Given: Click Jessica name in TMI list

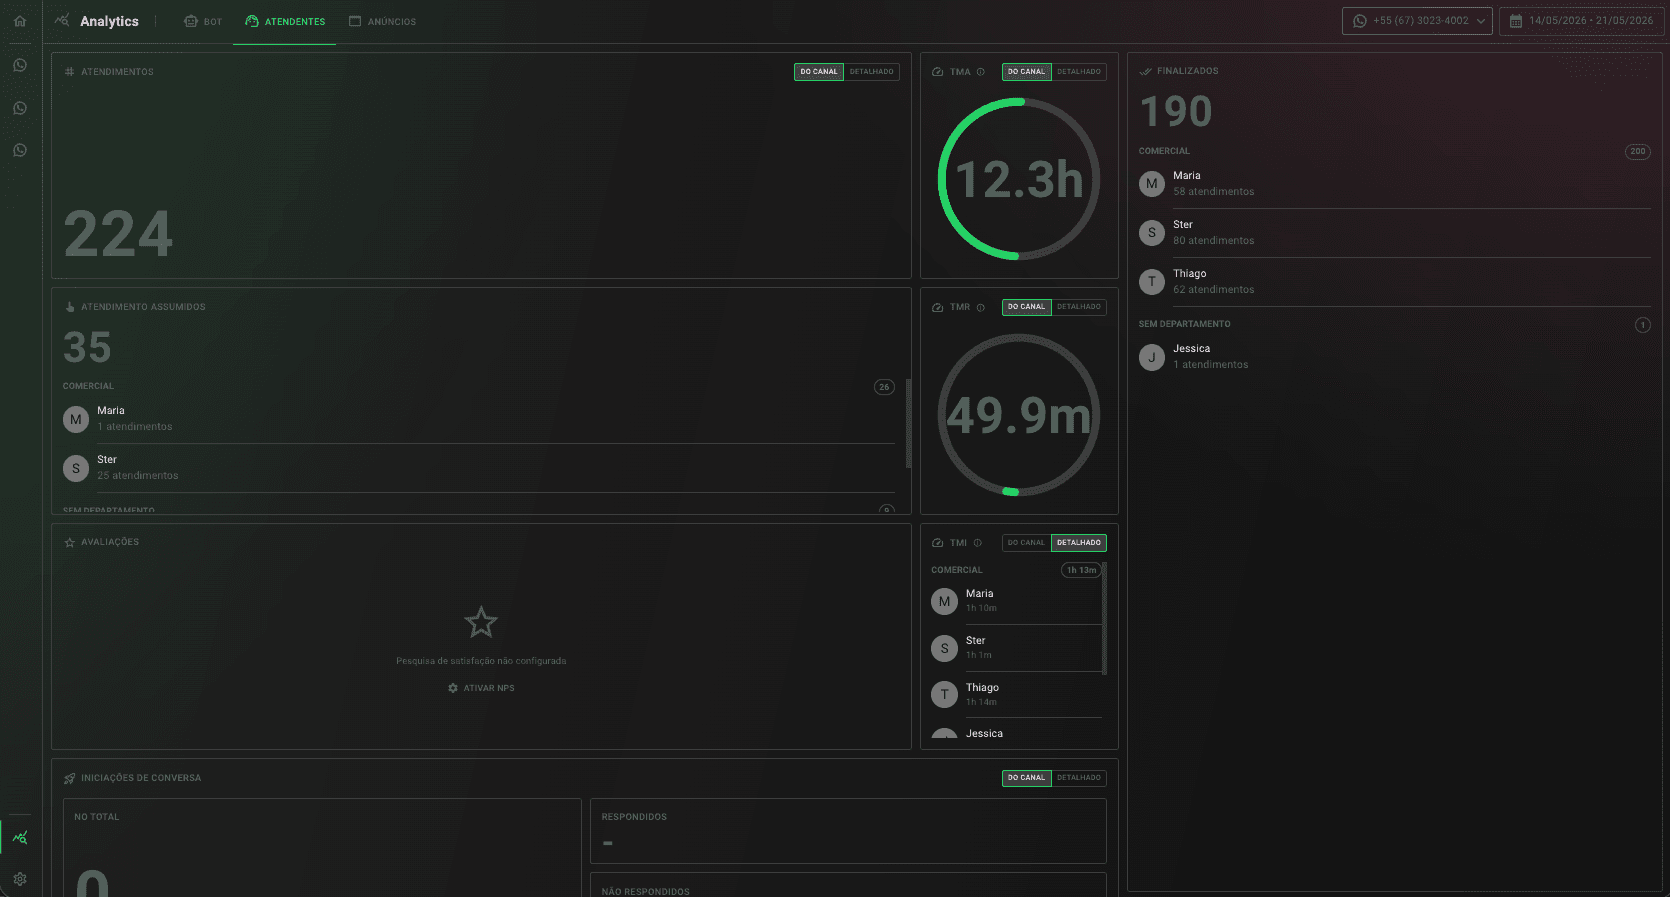Looking at the screenshot, I should pyautogui.click(x=984, y=734).
